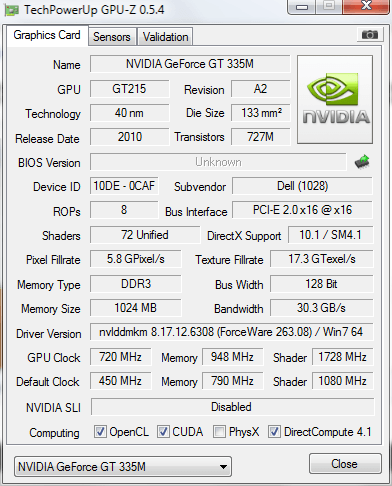Click the Bus Interface PCI-E field
Image resolution: width=392 pixels, height=486 pixels.
pos(302,210)
